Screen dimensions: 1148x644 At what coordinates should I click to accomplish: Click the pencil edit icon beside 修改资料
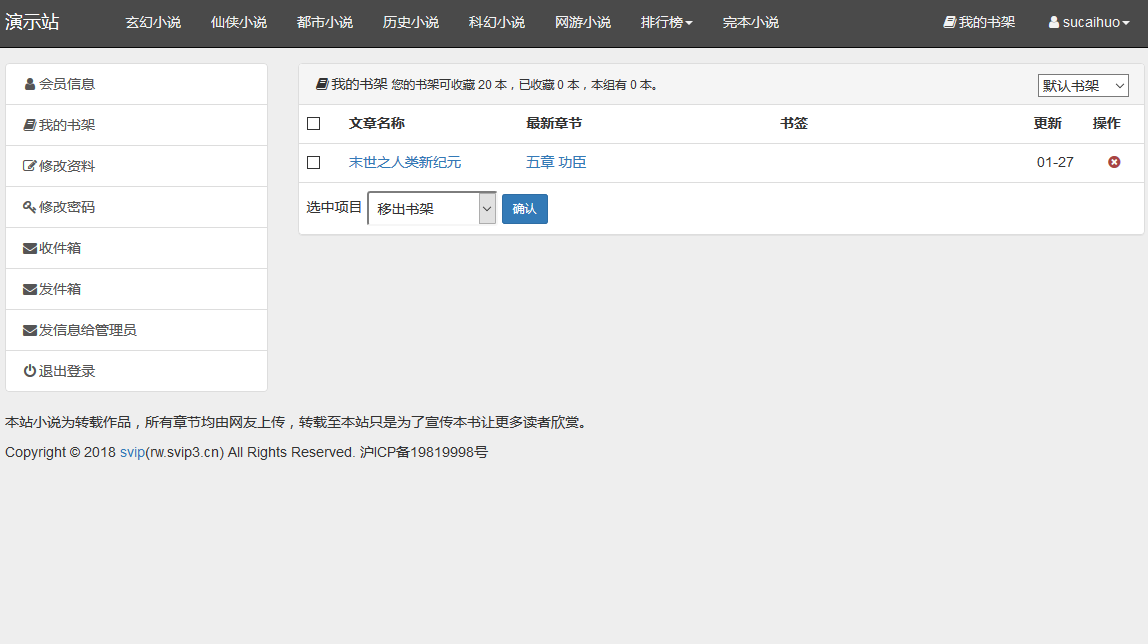[x=30, y=166]
